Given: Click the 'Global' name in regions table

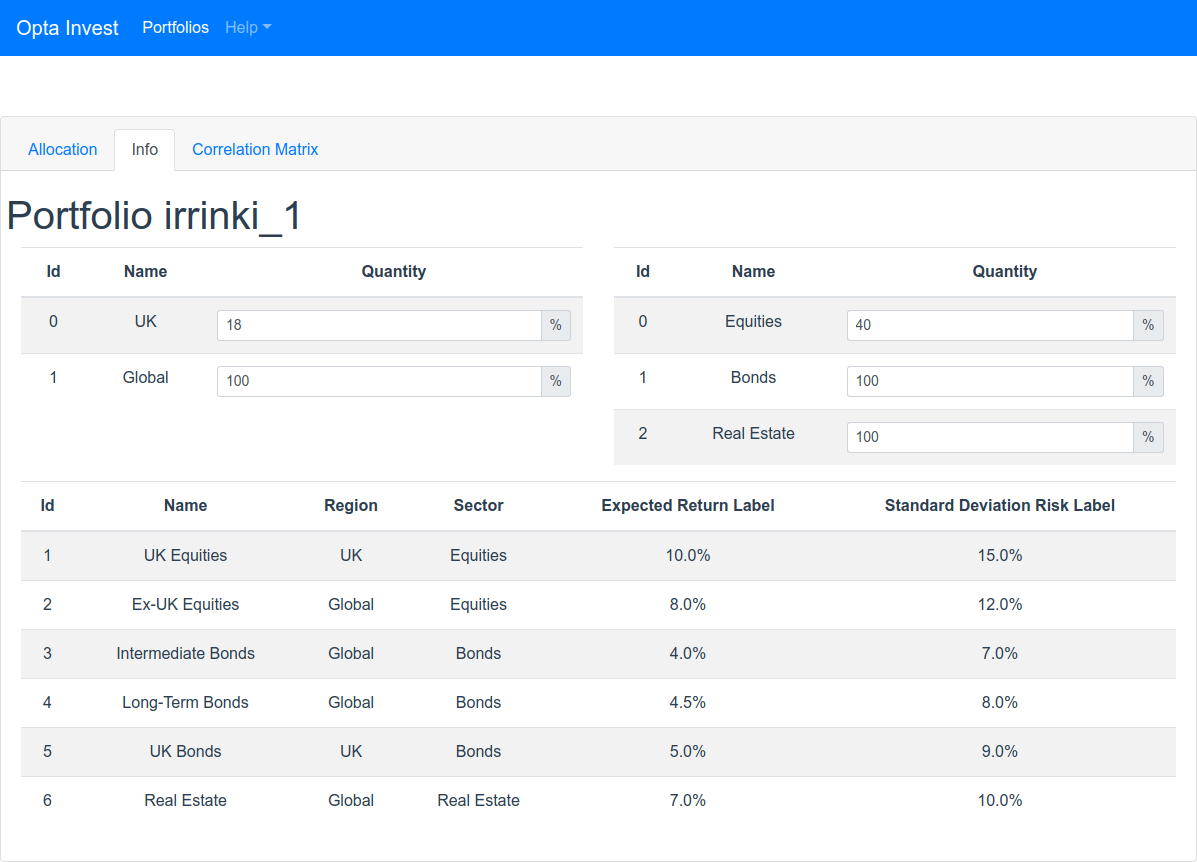Looking at the screenshot, I should 146,377.
